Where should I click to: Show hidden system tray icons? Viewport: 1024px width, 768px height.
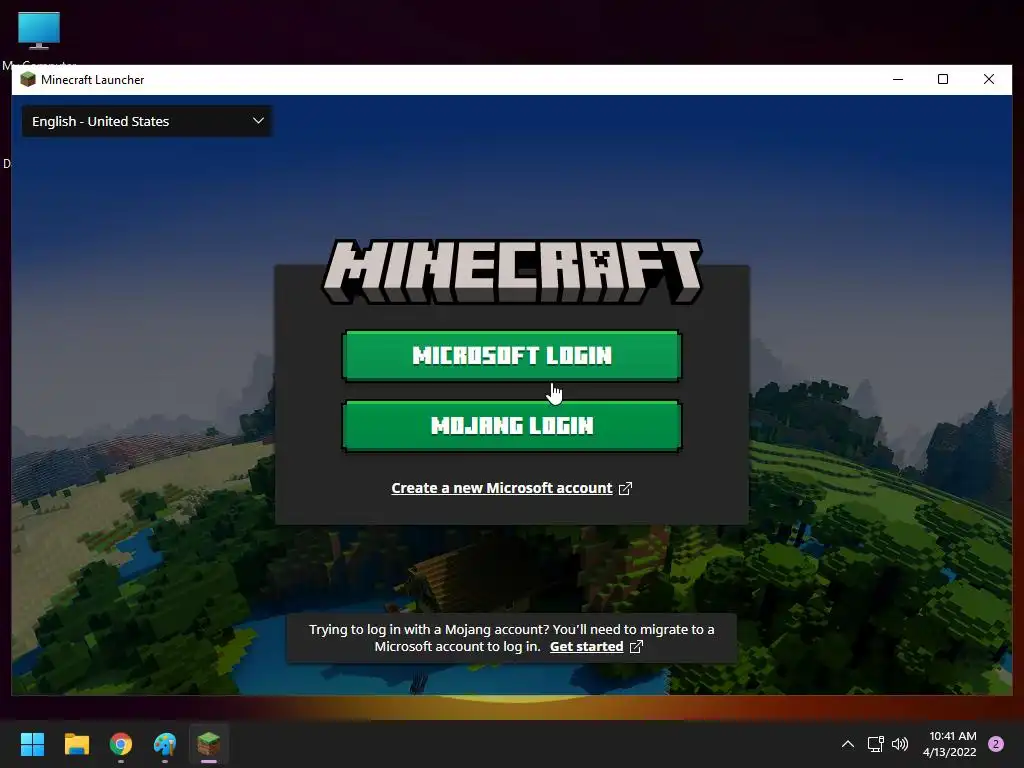848,744
